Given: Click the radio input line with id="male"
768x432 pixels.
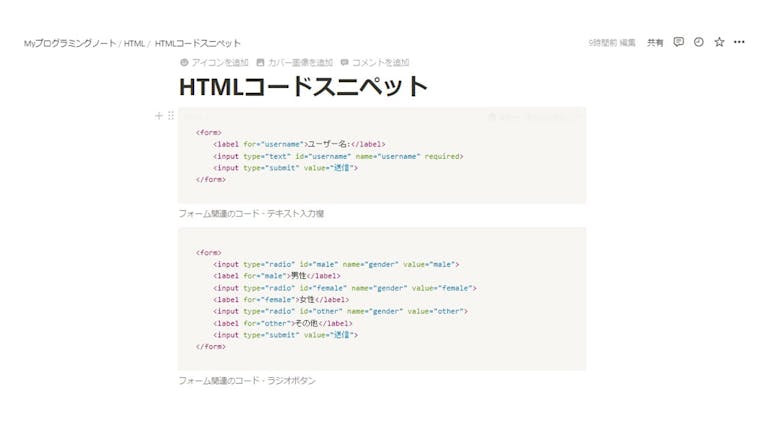Looking at the screenshot, I should [x=336, y=264].
